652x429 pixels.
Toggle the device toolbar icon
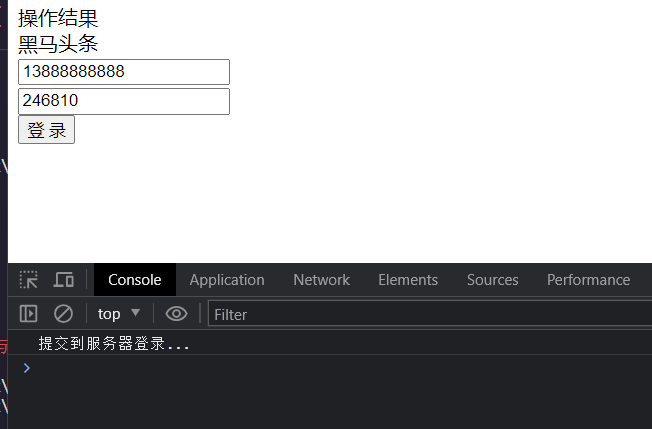pyautogui.click(x=63, y=280)
